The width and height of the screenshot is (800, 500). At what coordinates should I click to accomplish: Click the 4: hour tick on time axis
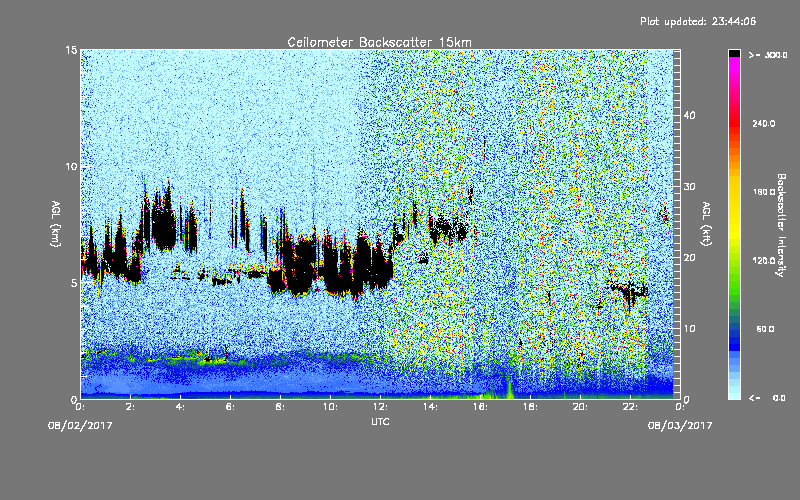click(x=181, y=407)
